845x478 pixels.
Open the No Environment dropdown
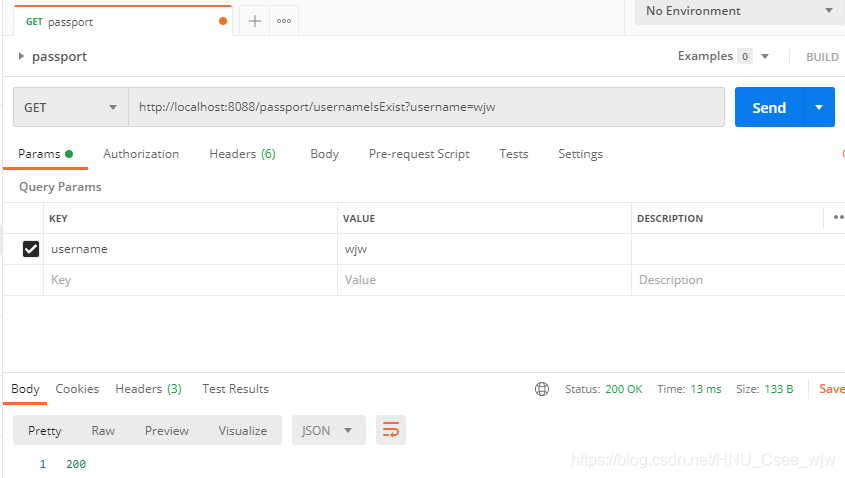click(x=738, y=11)
